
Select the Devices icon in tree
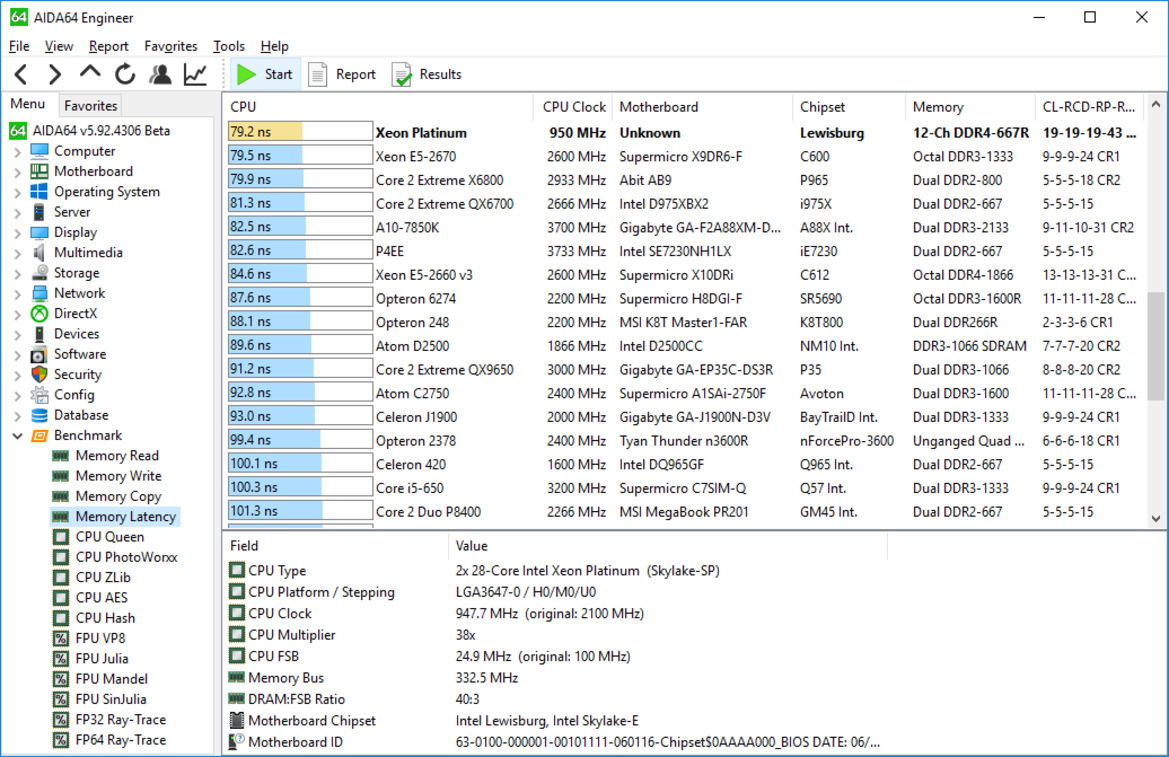pyautogui.click(x=40, y=333)
